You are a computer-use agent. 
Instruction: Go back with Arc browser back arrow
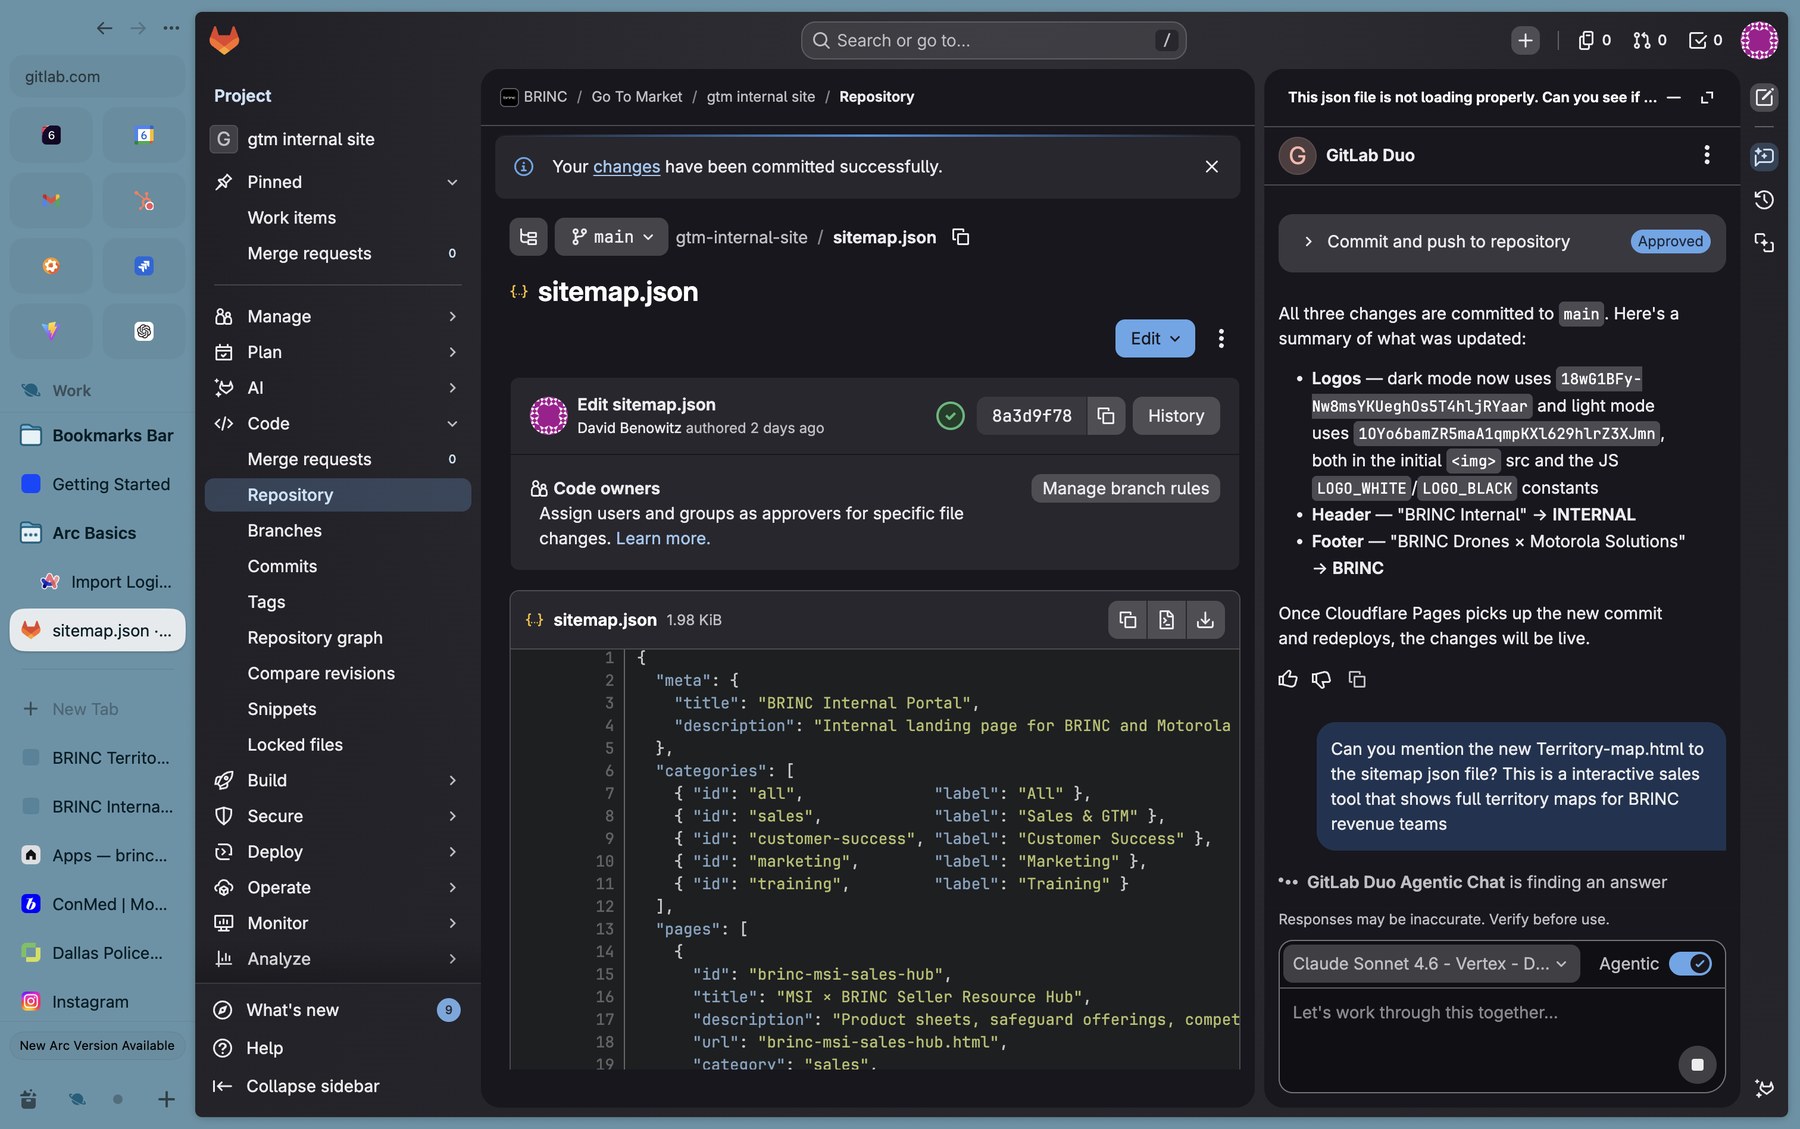(104, 28)
